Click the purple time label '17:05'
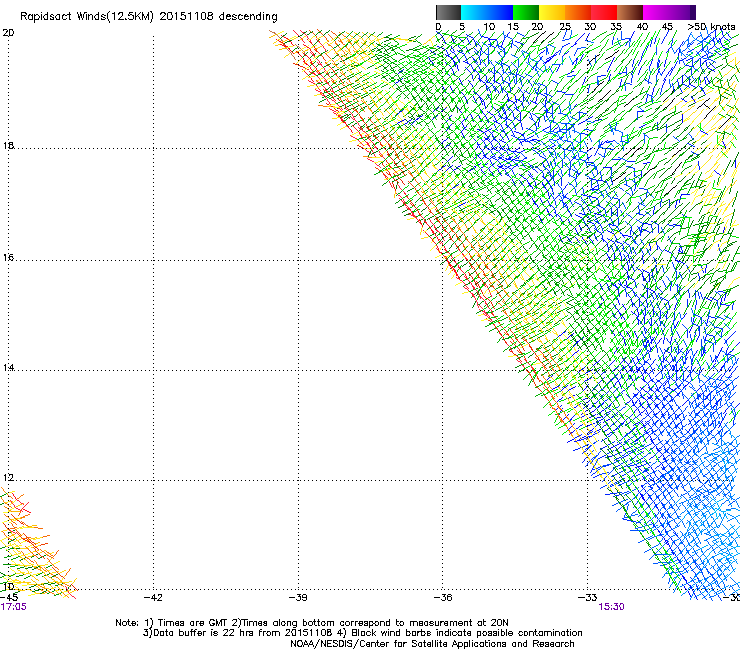The height and width of the screenshot is (650, 740). coord(14,607)
